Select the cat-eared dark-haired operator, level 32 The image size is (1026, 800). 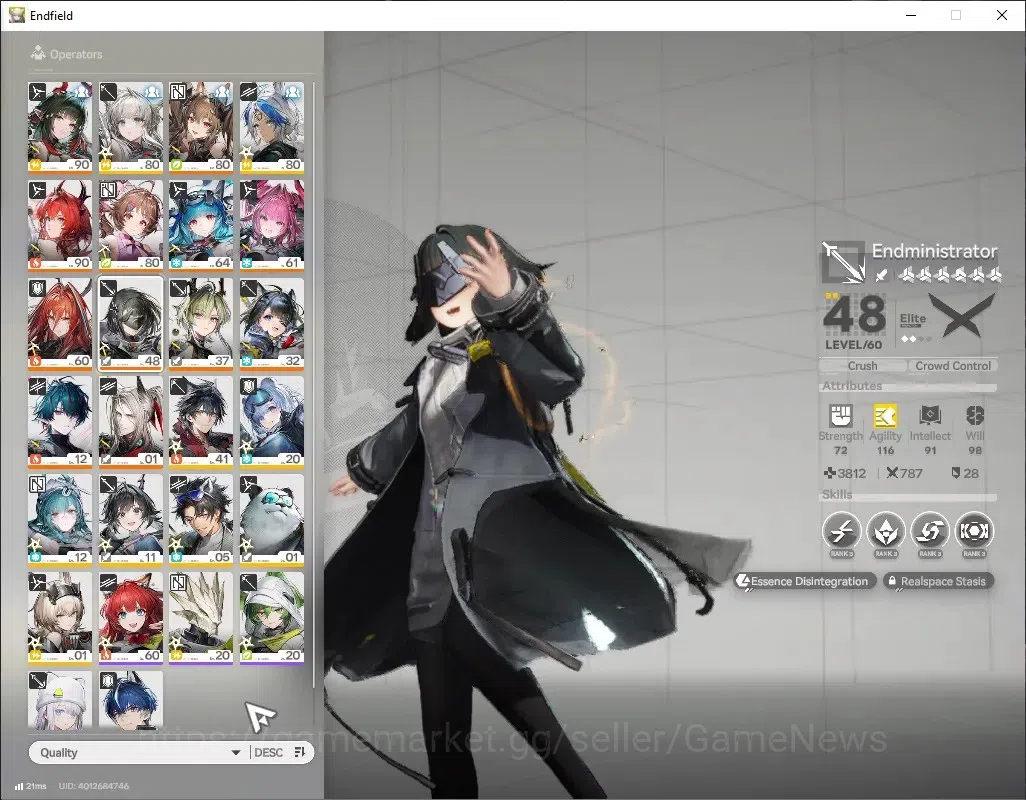pyautogui.click(x=272, y=323)
